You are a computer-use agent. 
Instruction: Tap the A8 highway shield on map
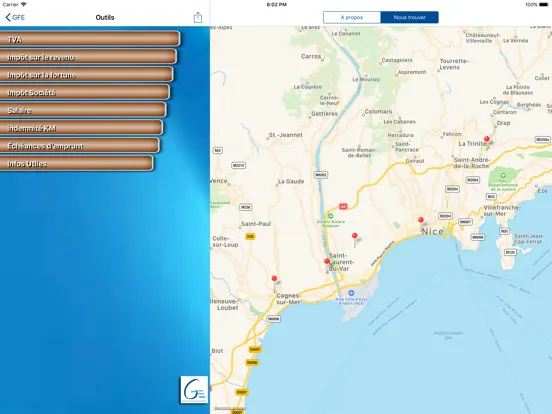343,206
